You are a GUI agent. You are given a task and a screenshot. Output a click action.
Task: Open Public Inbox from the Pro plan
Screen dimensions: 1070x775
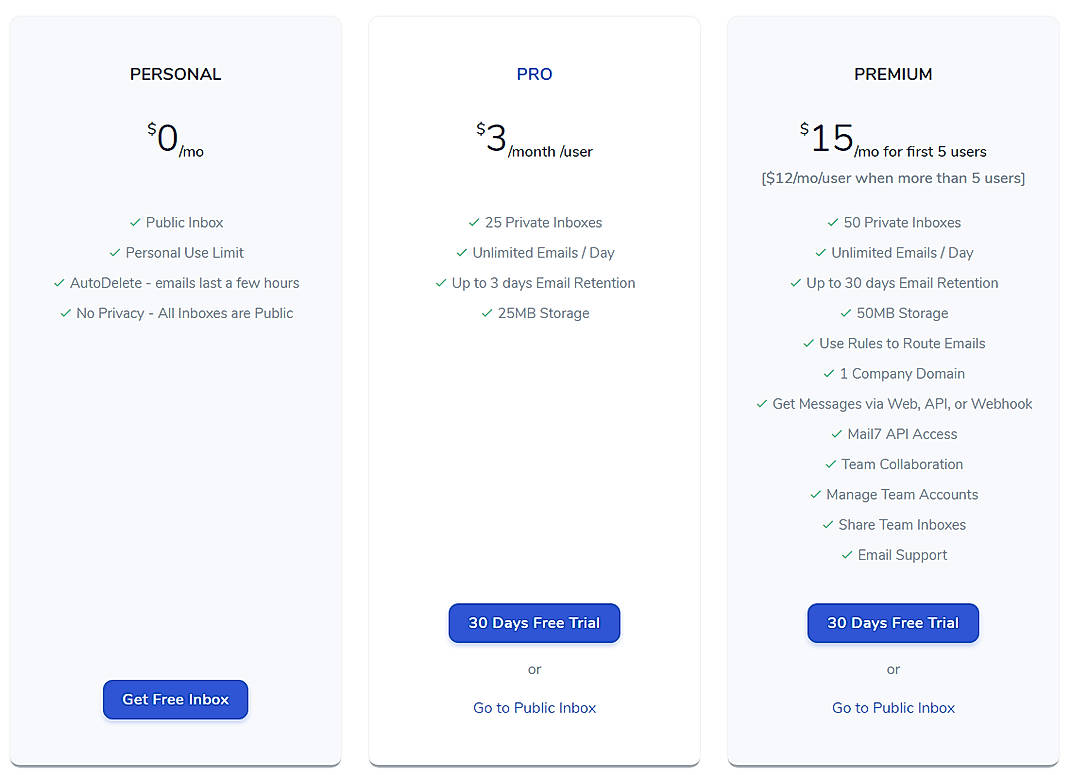click(x=534, y=707)
